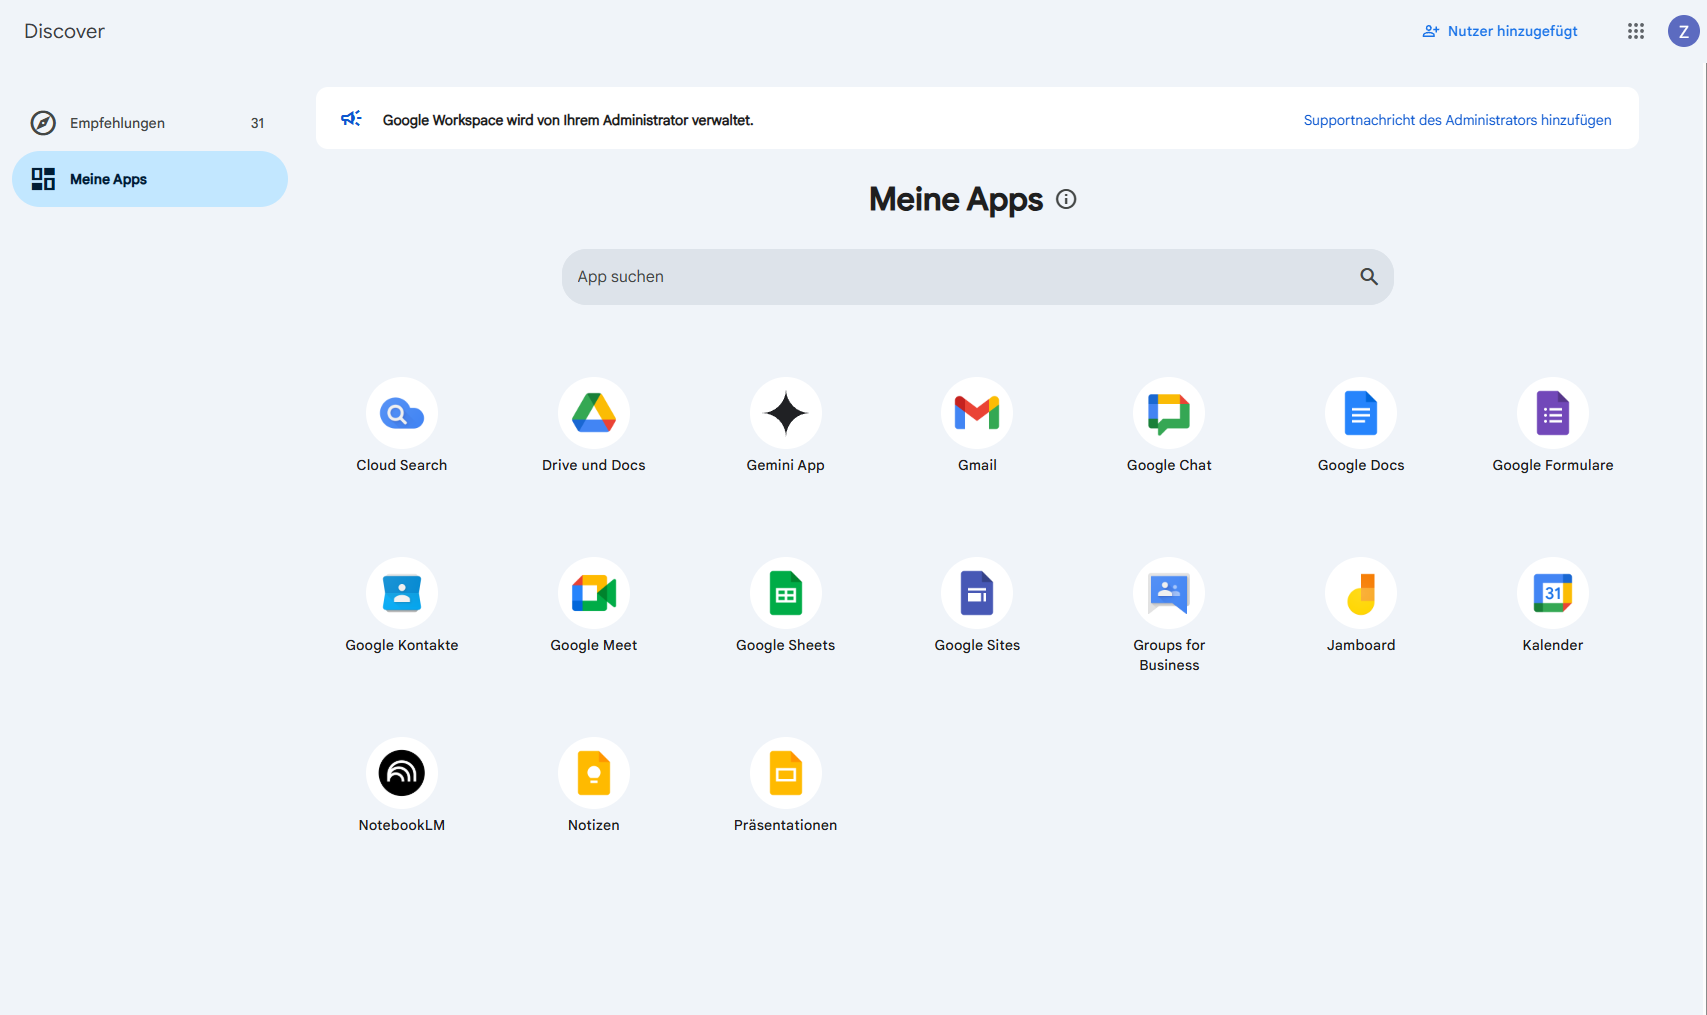
Task: Open the Kalender app
Action: (1553, 592)
